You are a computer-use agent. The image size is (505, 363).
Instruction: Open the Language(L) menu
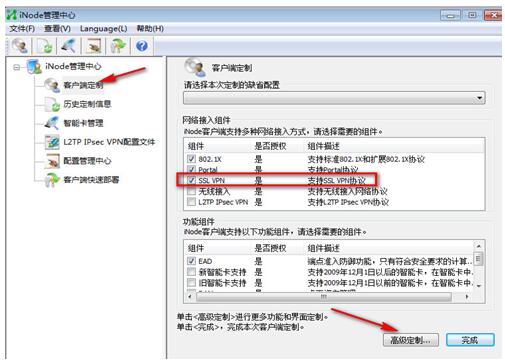(x=104, y=29)
